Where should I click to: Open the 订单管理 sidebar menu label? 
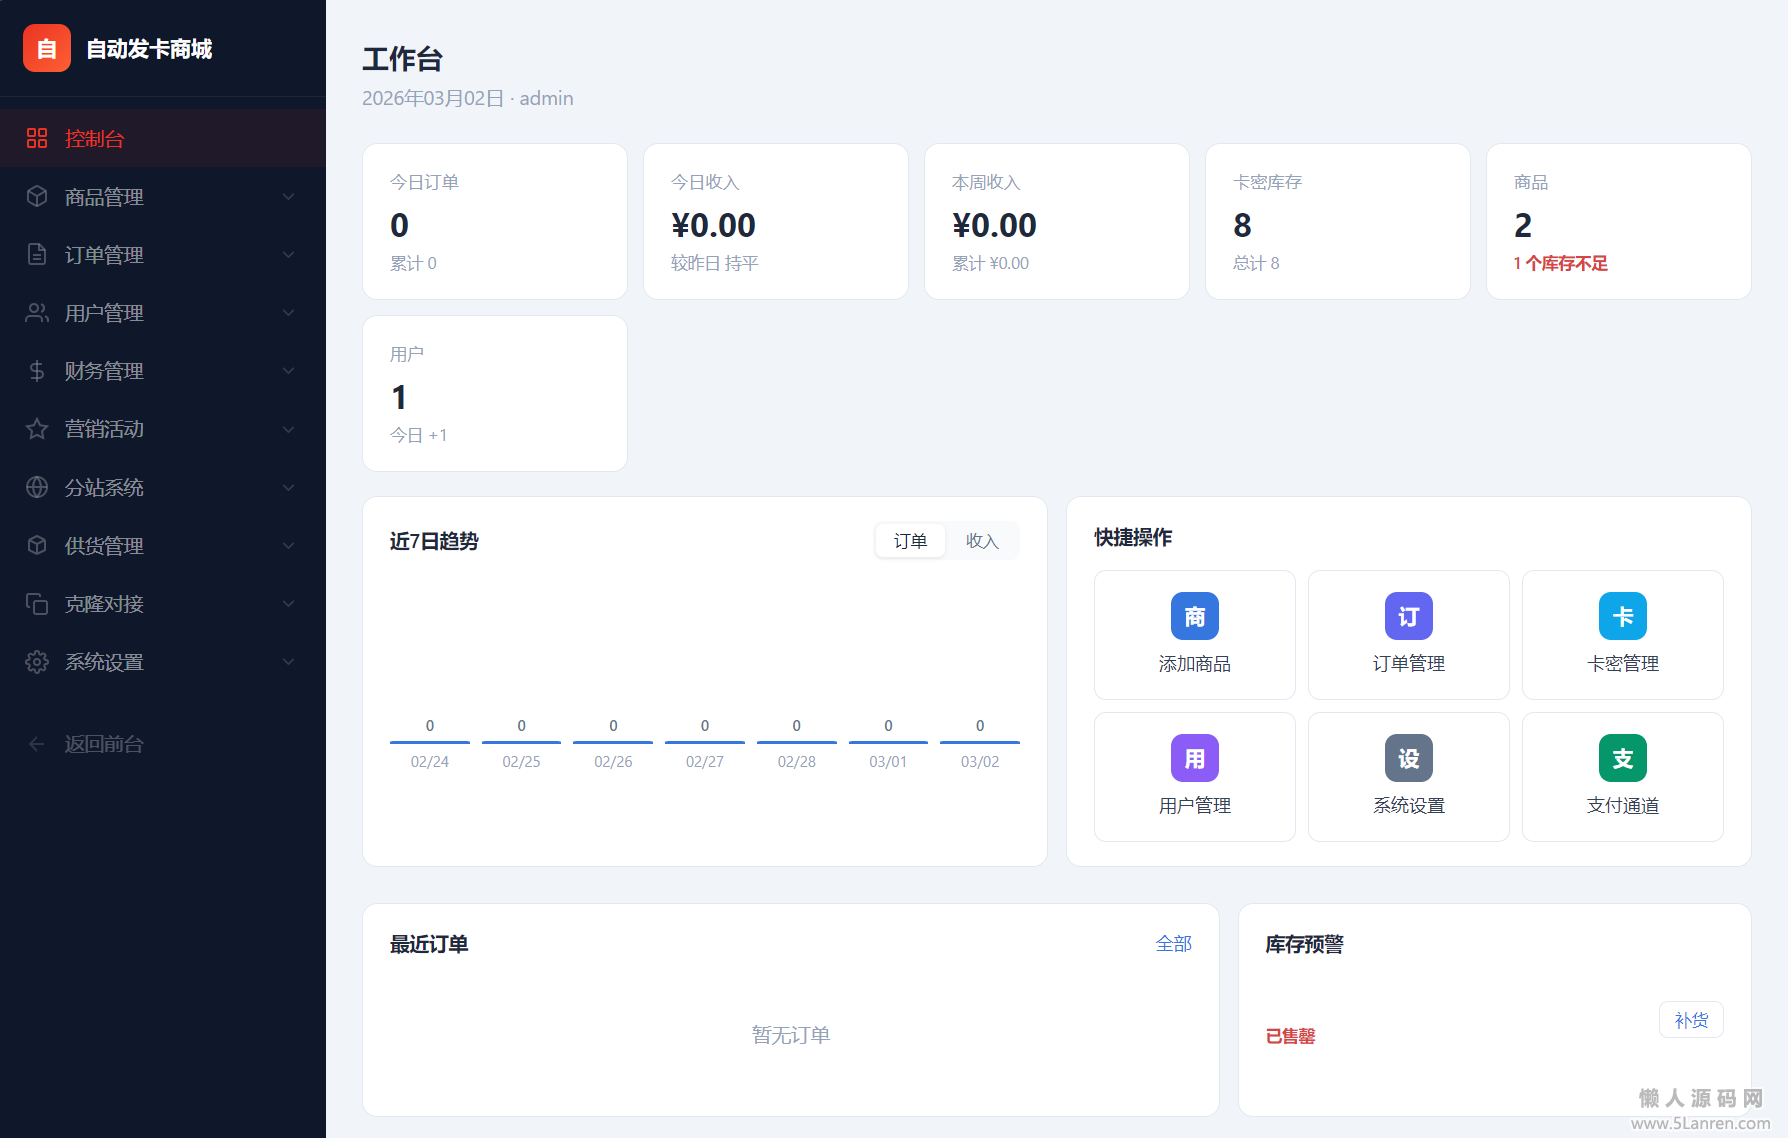pyautogui.click(x=104, y=255)
